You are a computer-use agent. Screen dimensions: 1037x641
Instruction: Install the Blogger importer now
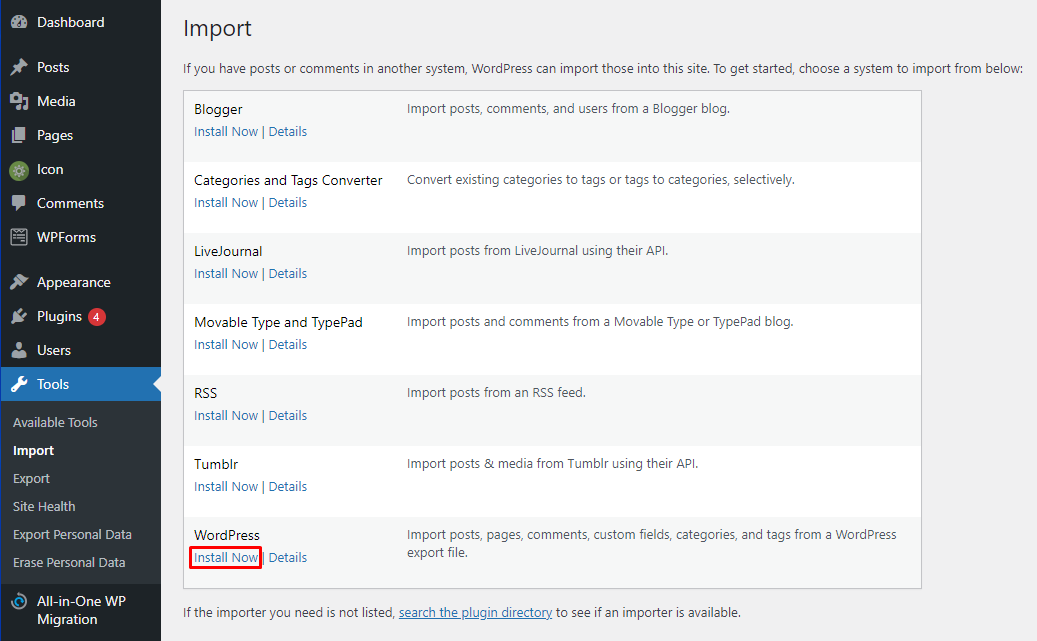(x=226, y=132)
